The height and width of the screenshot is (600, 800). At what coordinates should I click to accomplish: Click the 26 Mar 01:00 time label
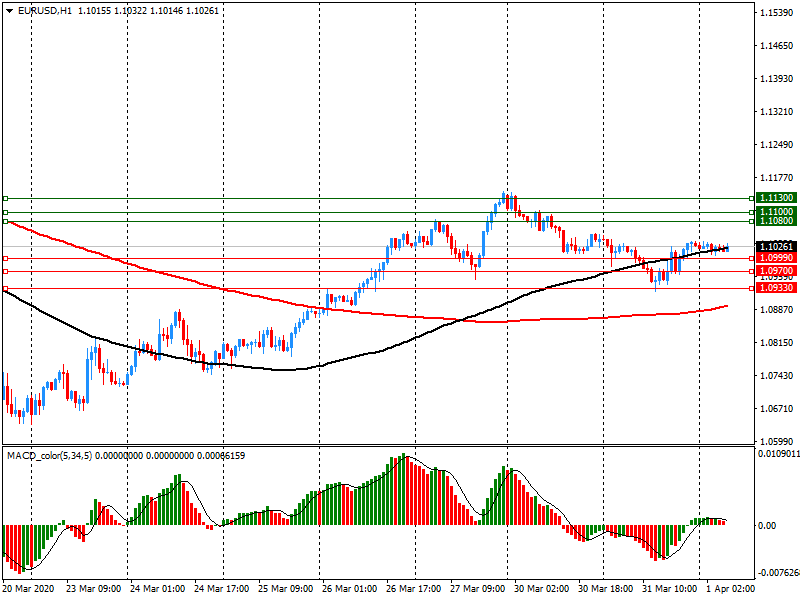click(x=349, y=589)
